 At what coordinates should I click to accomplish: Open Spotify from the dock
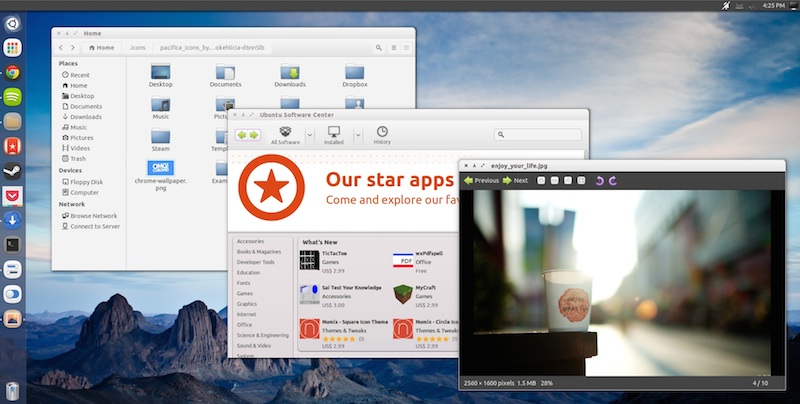(12, 97)
